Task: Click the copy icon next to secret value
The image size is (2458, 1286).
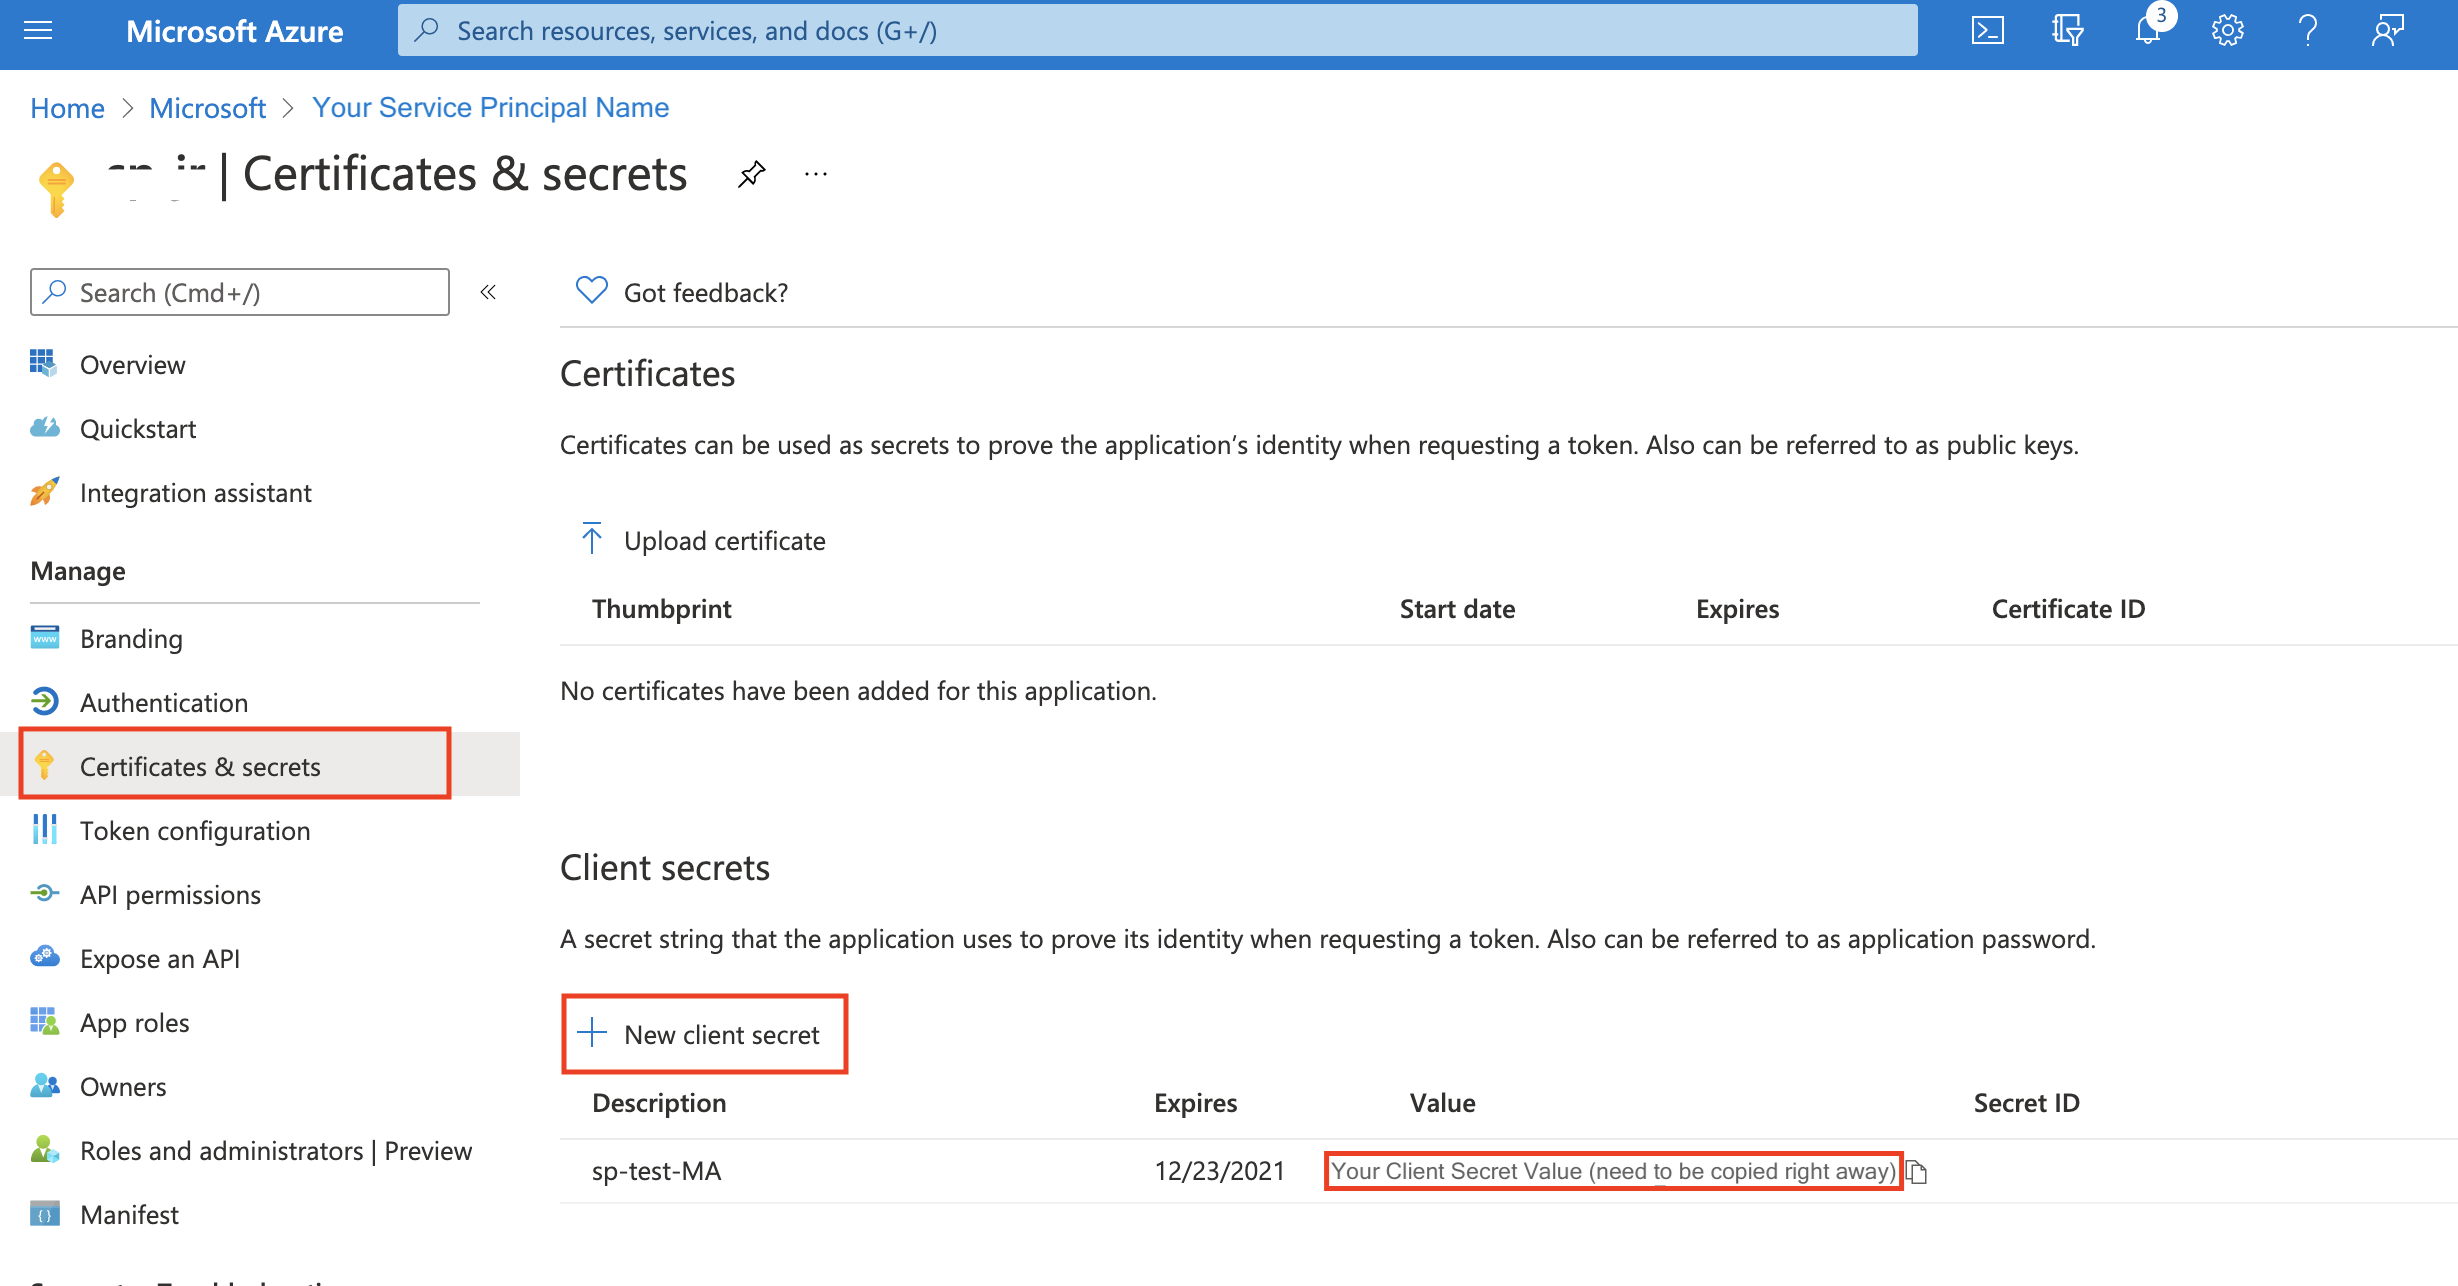Action: point(1918,1171)
